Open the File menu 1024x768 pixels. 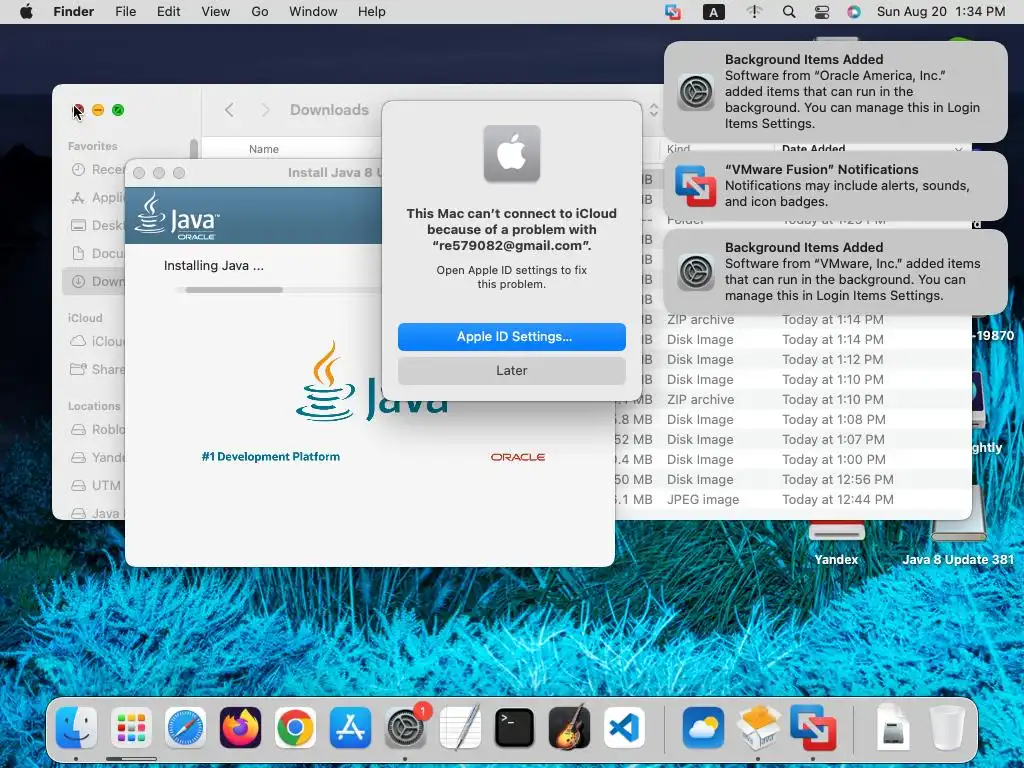tap(125, 12)
